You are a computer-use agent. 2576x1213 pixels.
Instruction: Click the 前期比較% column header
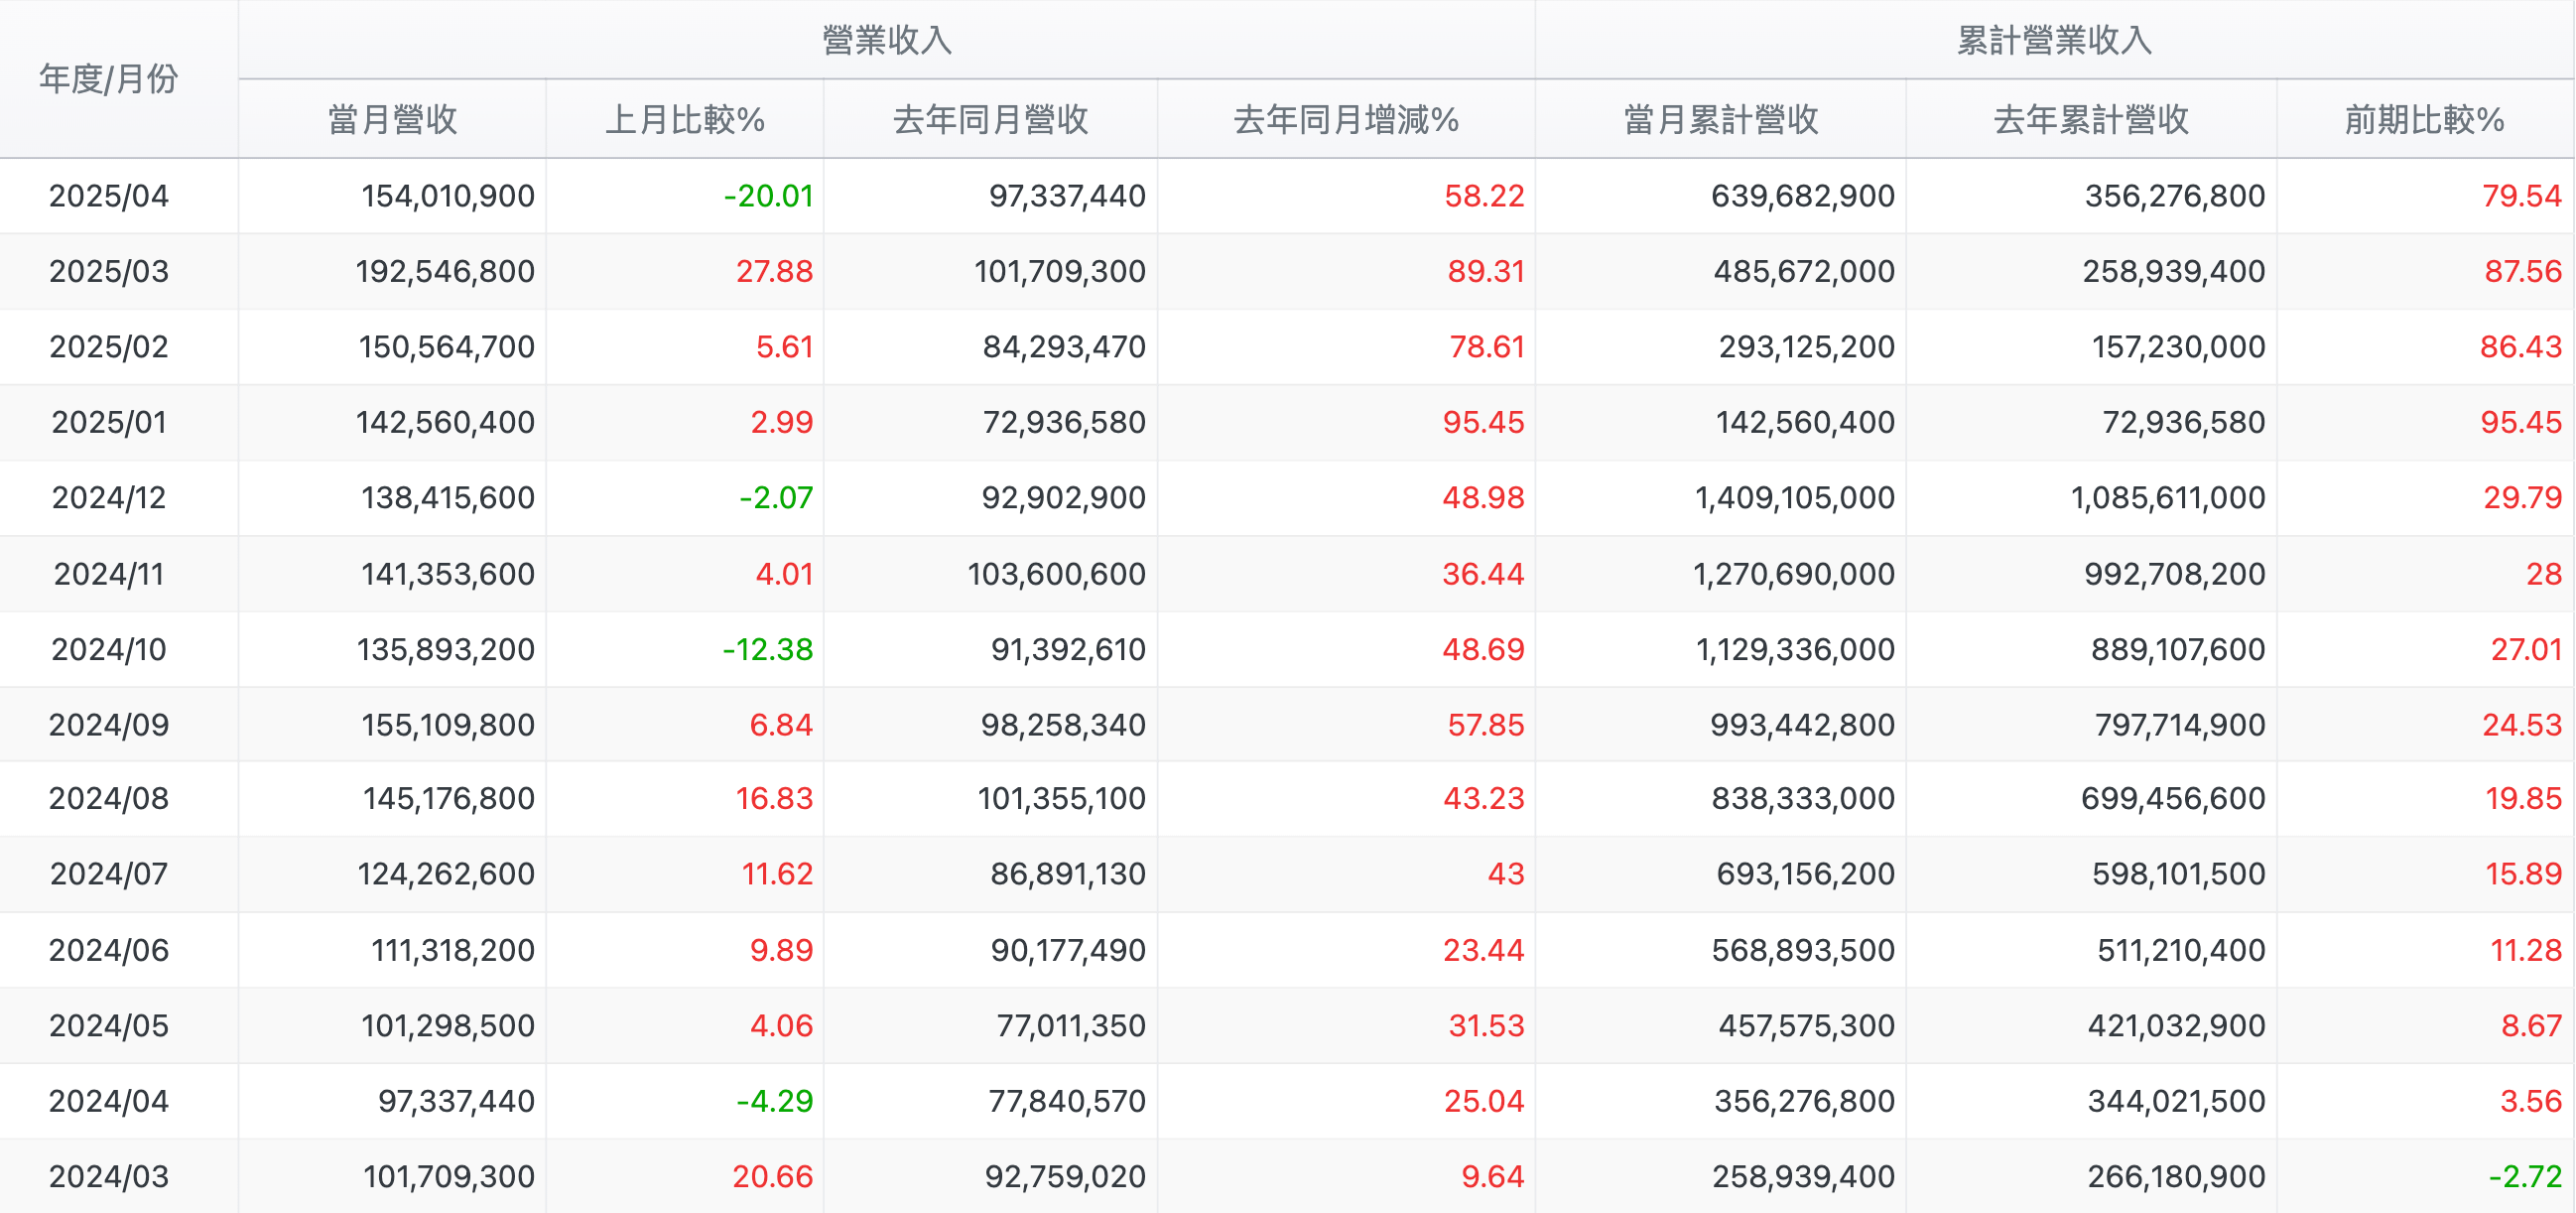coord(2424,119)
